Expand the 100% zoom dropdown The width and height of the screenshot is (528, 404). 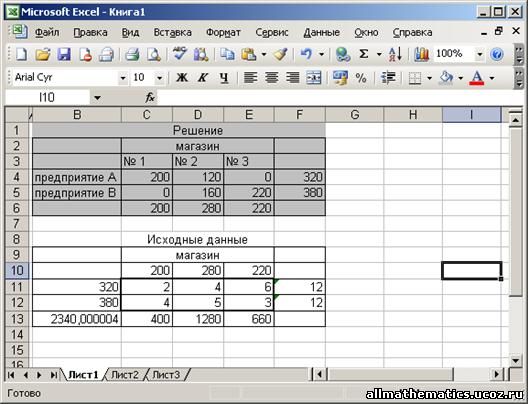[x=480, y=54]
